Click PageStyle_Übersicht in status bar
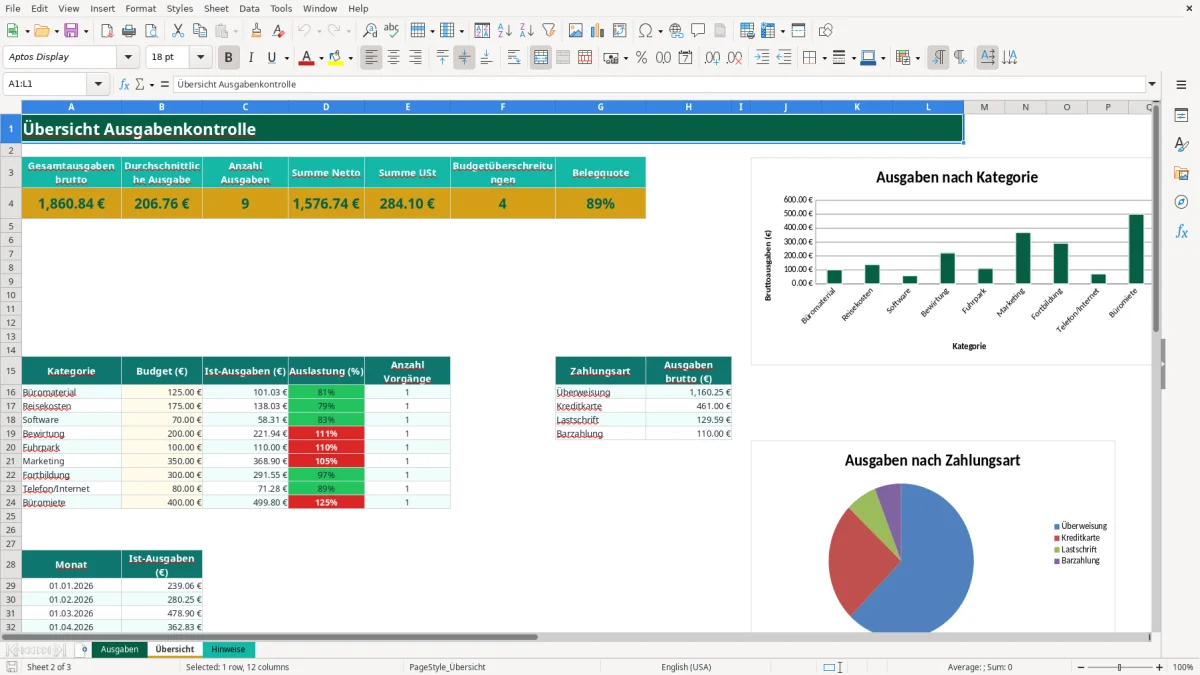The width and height of the screenshot is (1200, 675). tap(447, 667)
